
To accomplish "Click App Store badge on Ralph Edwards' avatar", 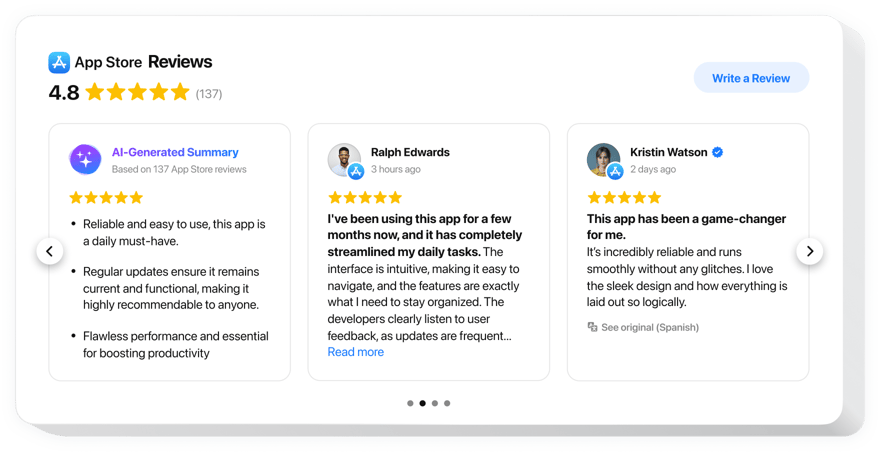I will coord(356,171).
